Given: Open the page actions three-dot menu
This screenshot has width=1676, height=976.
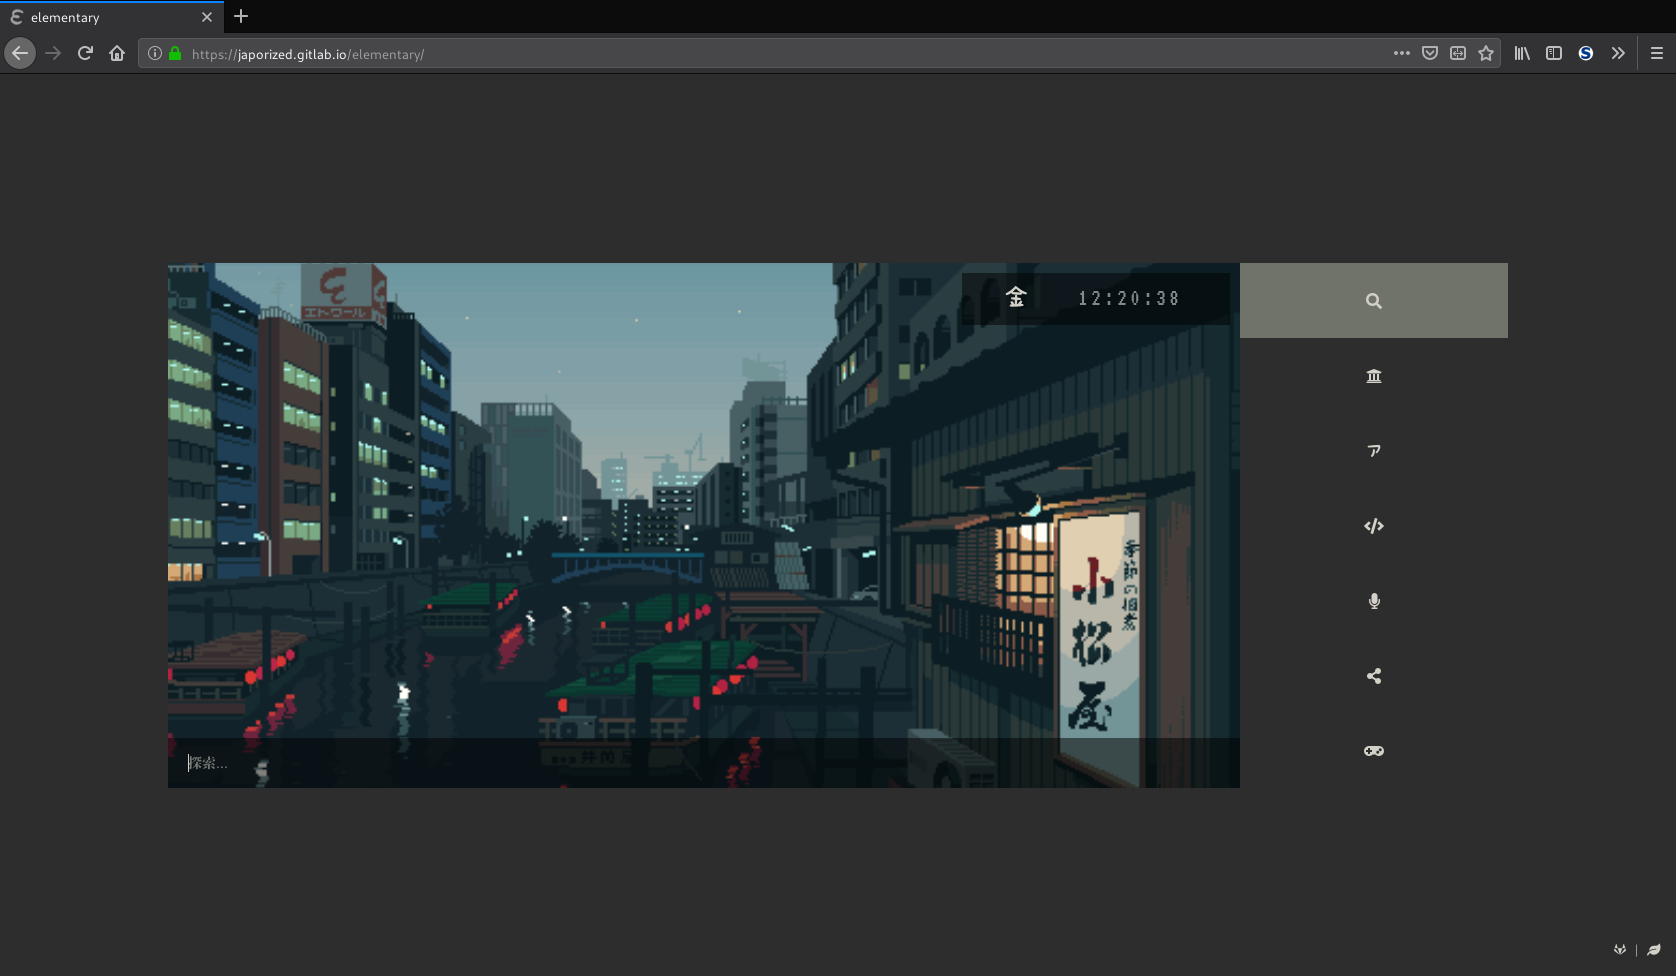Looking at the screenshot, I should point(1401,54).
